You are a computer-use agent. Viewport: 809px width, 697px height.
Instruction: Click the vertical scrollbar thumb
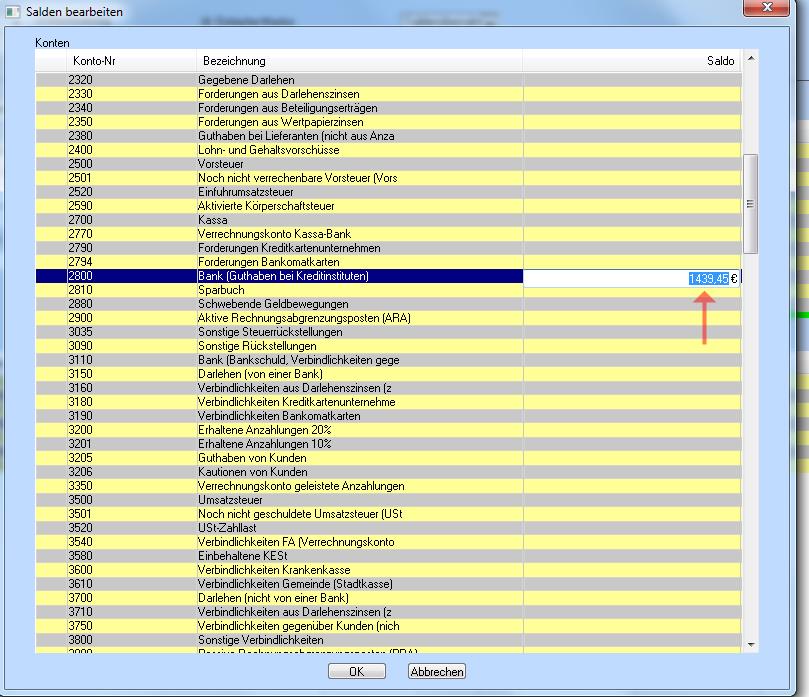[751, 204]
